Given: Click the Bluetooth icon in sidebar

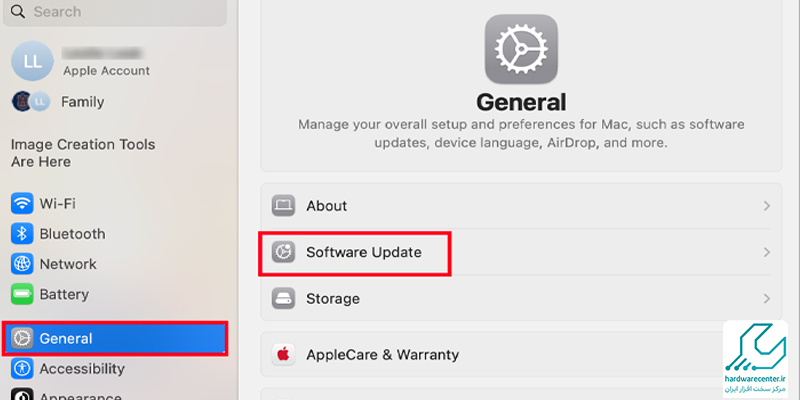Looking at the screenshot, I should (x=22, y=234).
